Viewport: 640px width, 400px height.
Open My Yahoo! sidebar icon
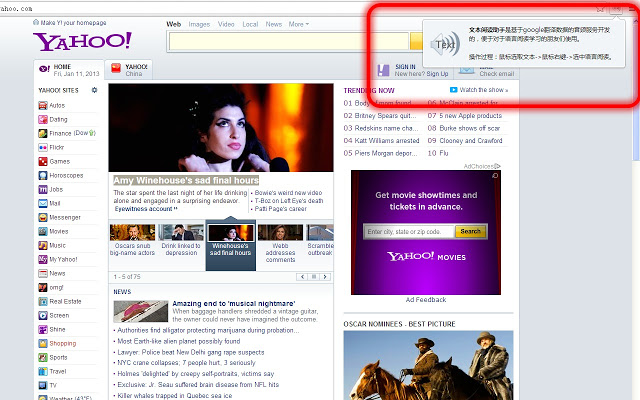point(43,260)
